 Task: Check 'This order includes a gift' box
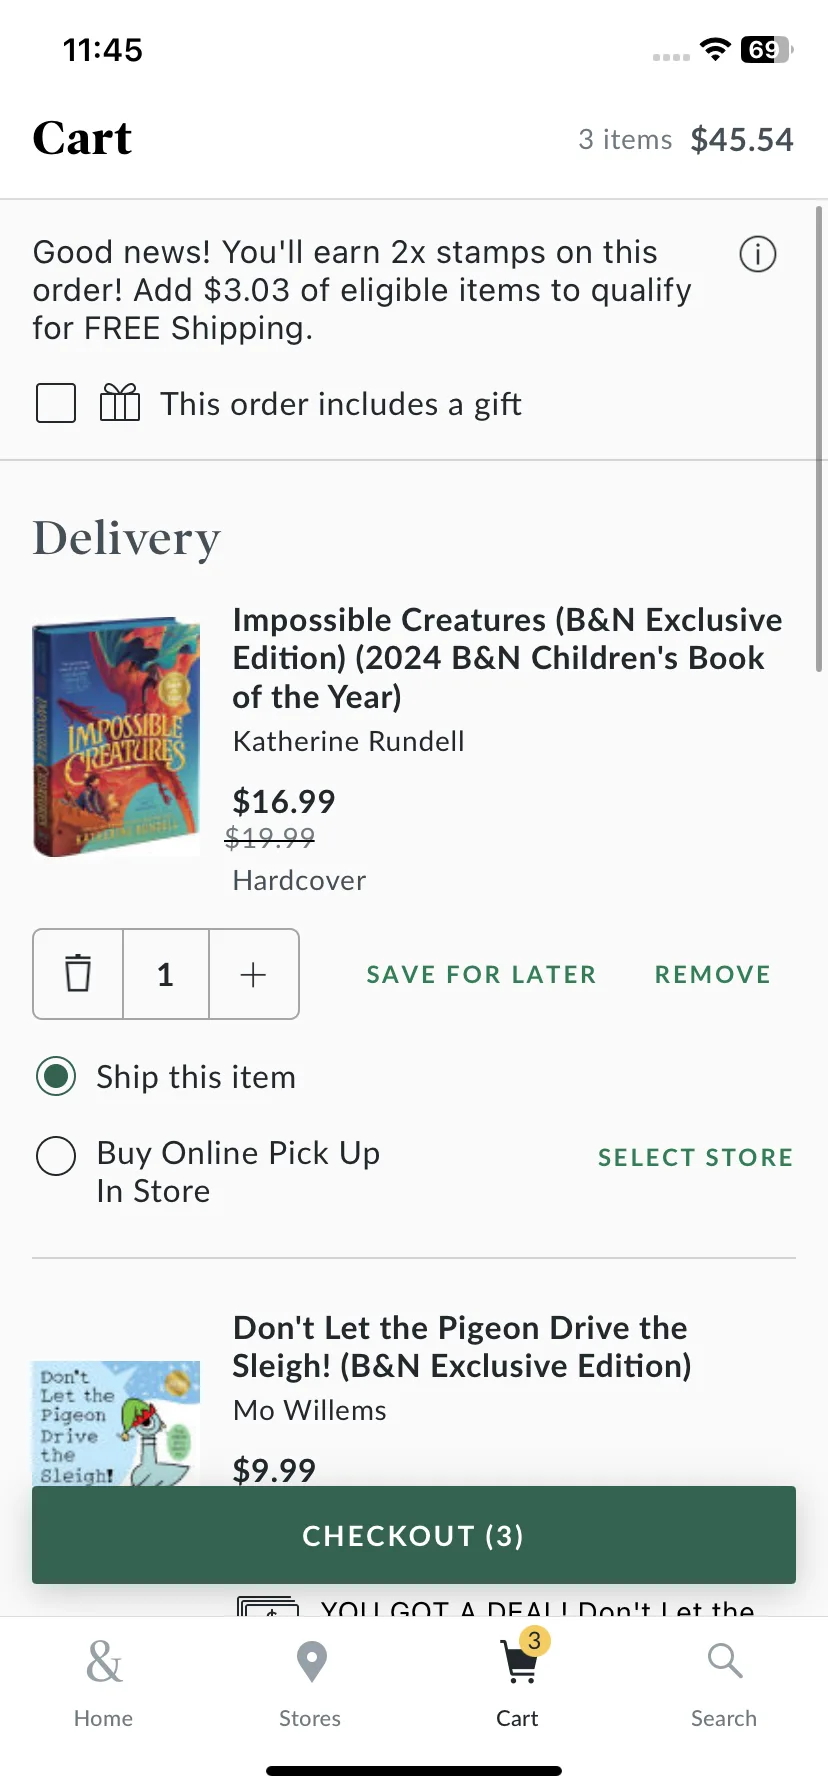56,404
